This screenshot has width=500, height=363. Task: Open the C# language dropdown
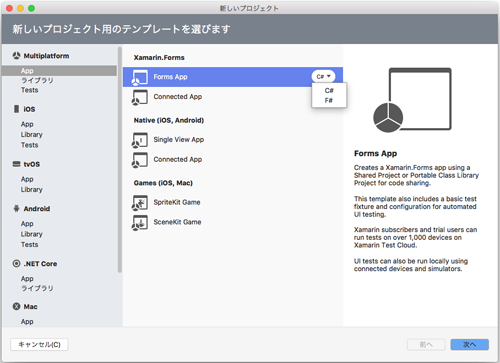pos(323,77)
